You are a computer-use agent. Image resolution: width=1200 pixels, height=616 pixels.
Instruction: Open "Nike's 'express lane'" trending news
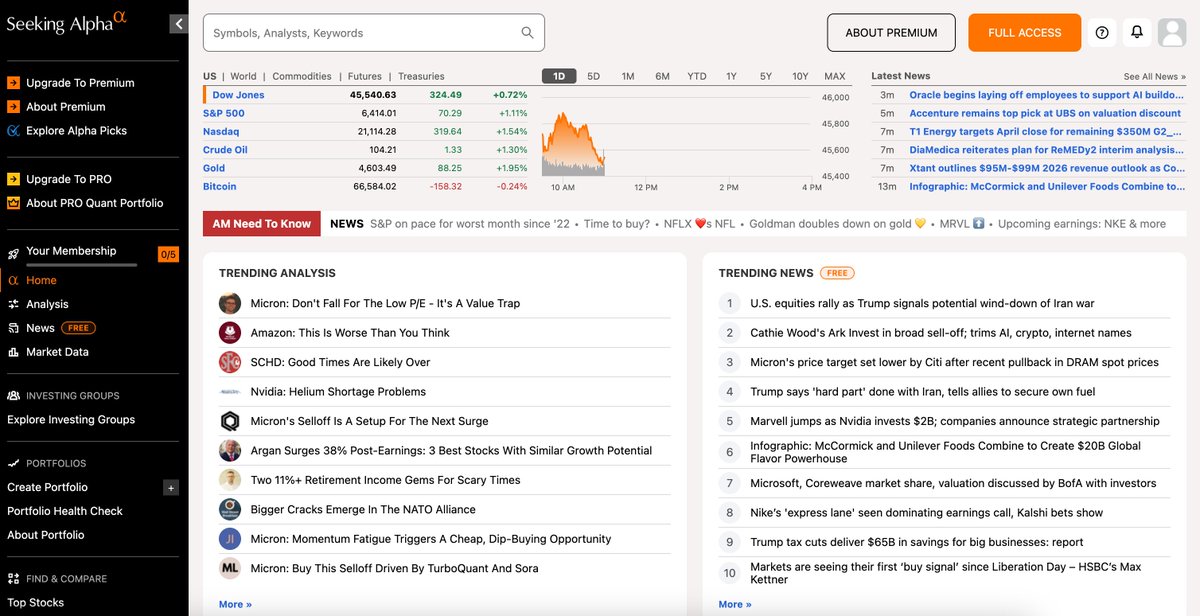[926, 513]
